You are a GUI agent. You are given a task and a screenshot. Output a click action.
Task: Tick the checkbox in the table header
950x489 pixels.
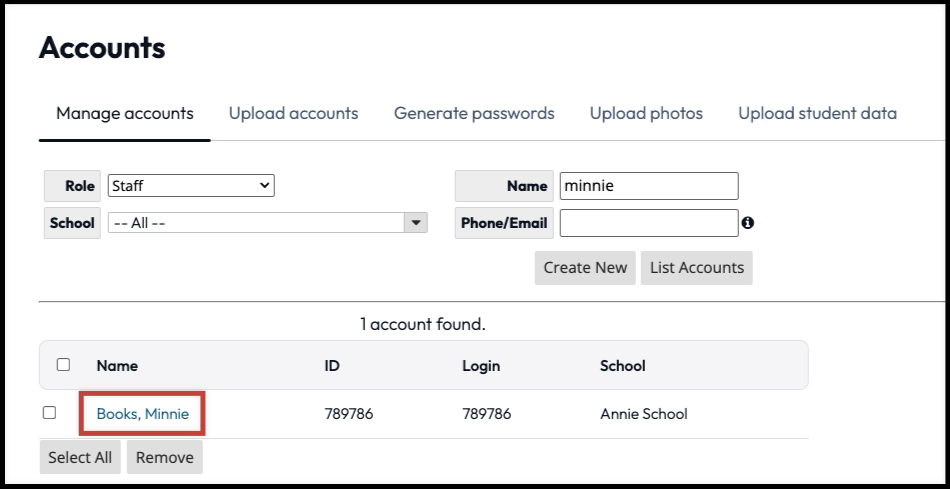[x=63, y=365]
